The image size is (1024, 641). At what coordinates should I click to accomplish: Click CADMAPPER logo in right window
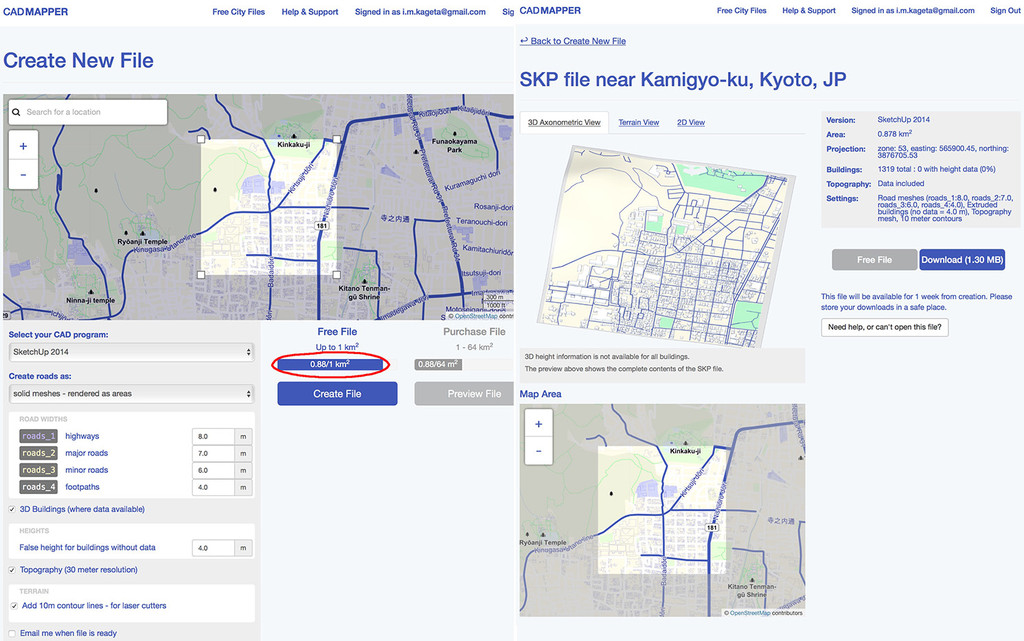click(x=550, y=10)
